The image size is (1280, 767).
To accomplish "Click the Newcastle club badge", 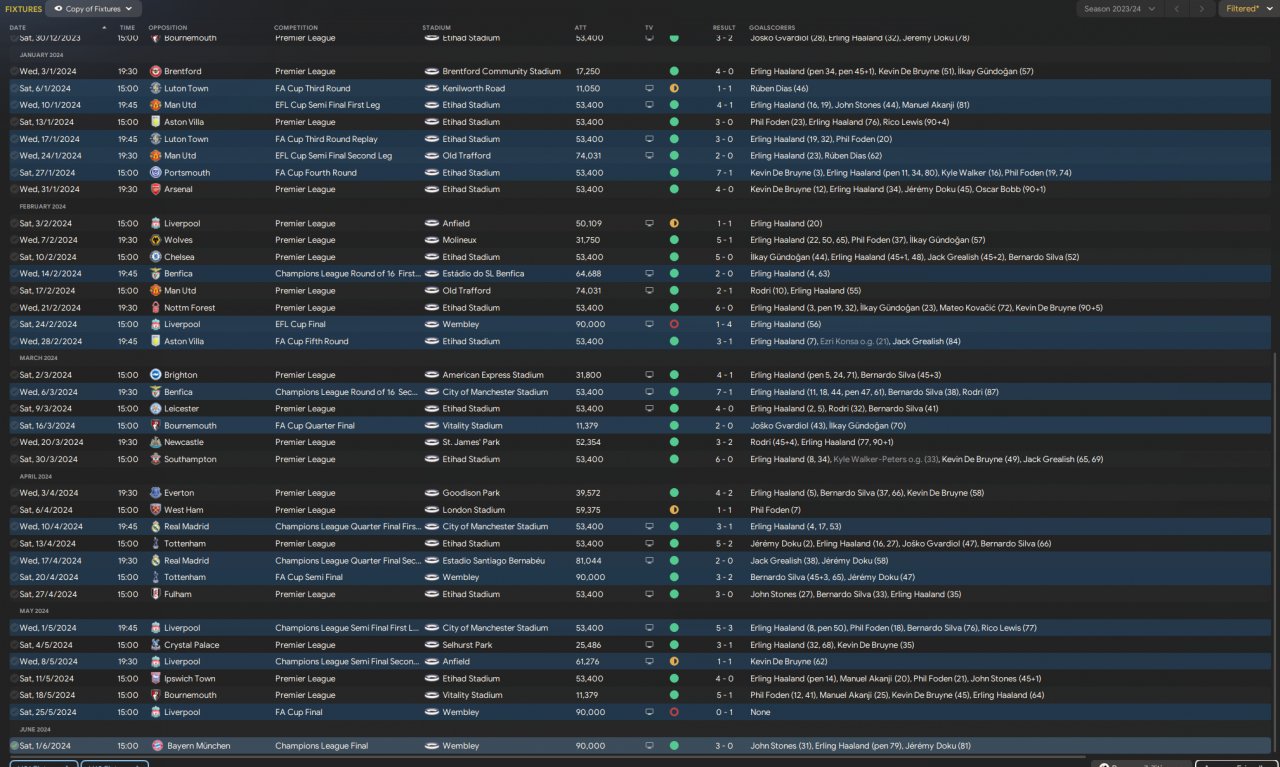I will click(x=155, y=442).
